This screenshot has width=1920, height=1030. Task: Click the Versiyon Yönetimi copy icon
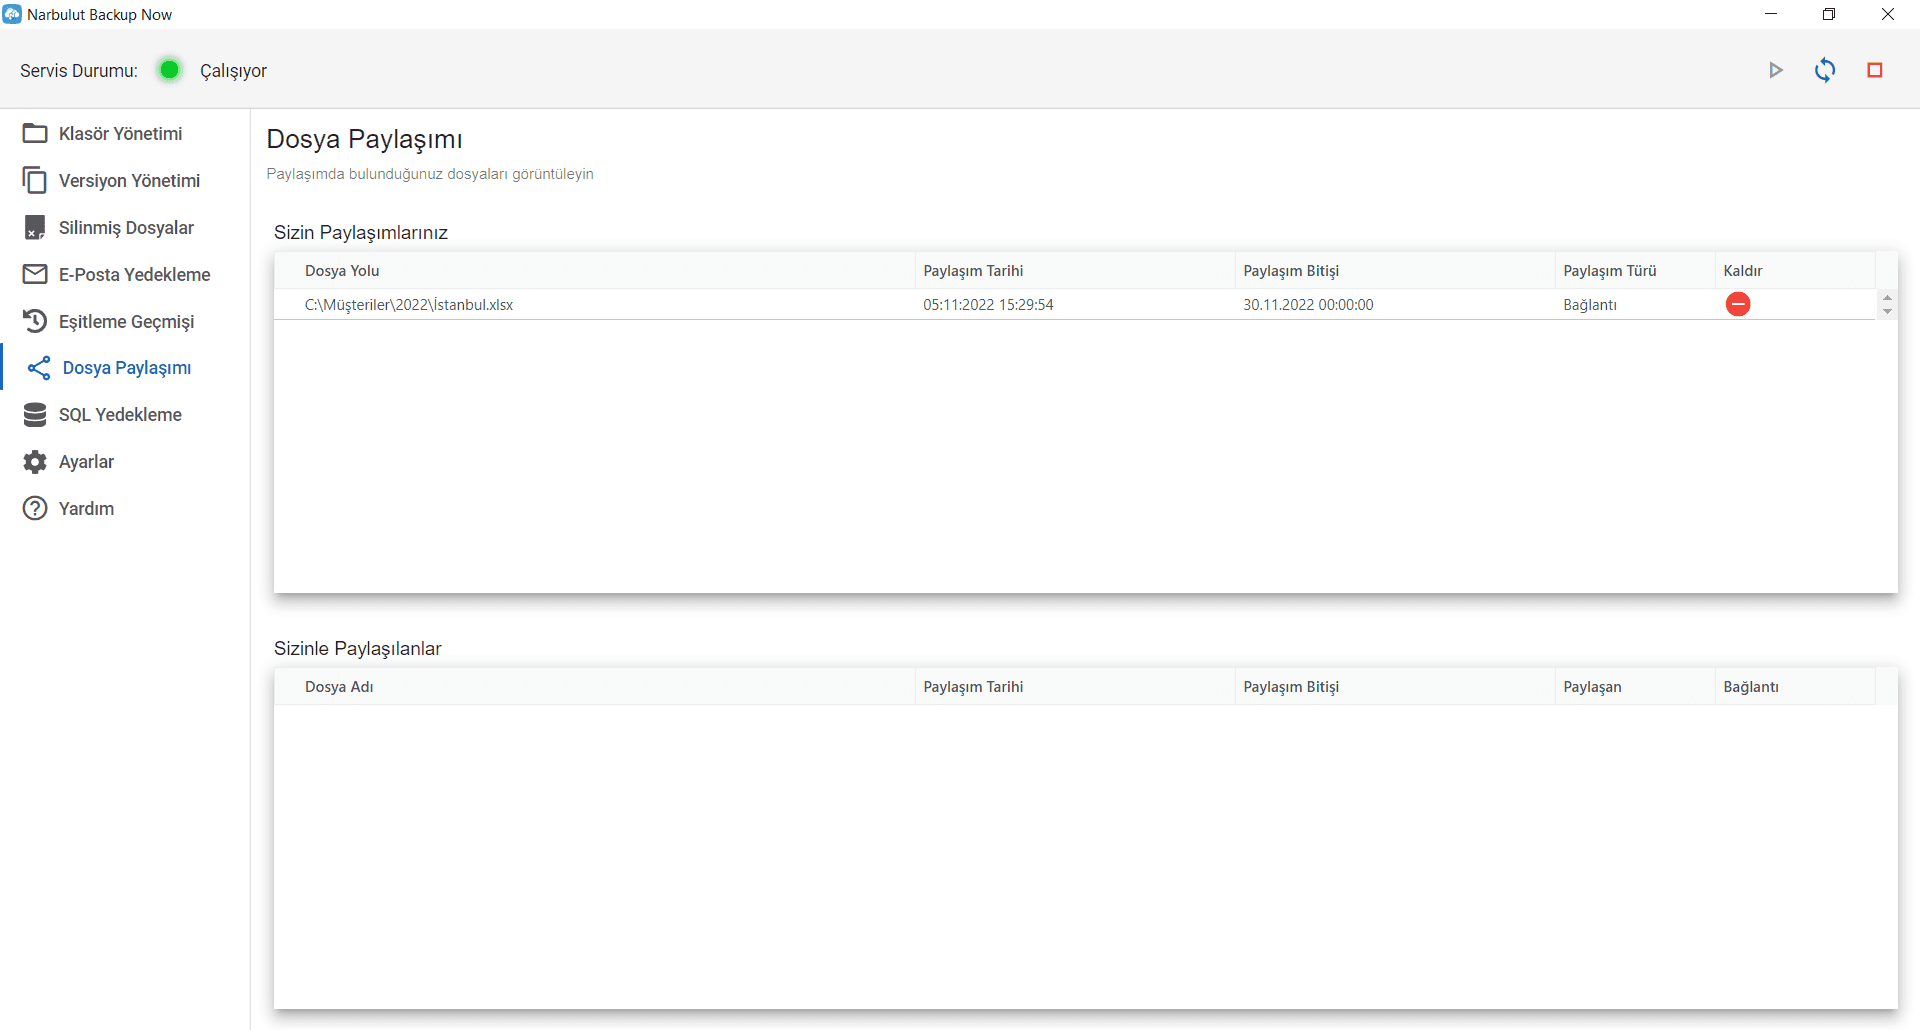35,180
